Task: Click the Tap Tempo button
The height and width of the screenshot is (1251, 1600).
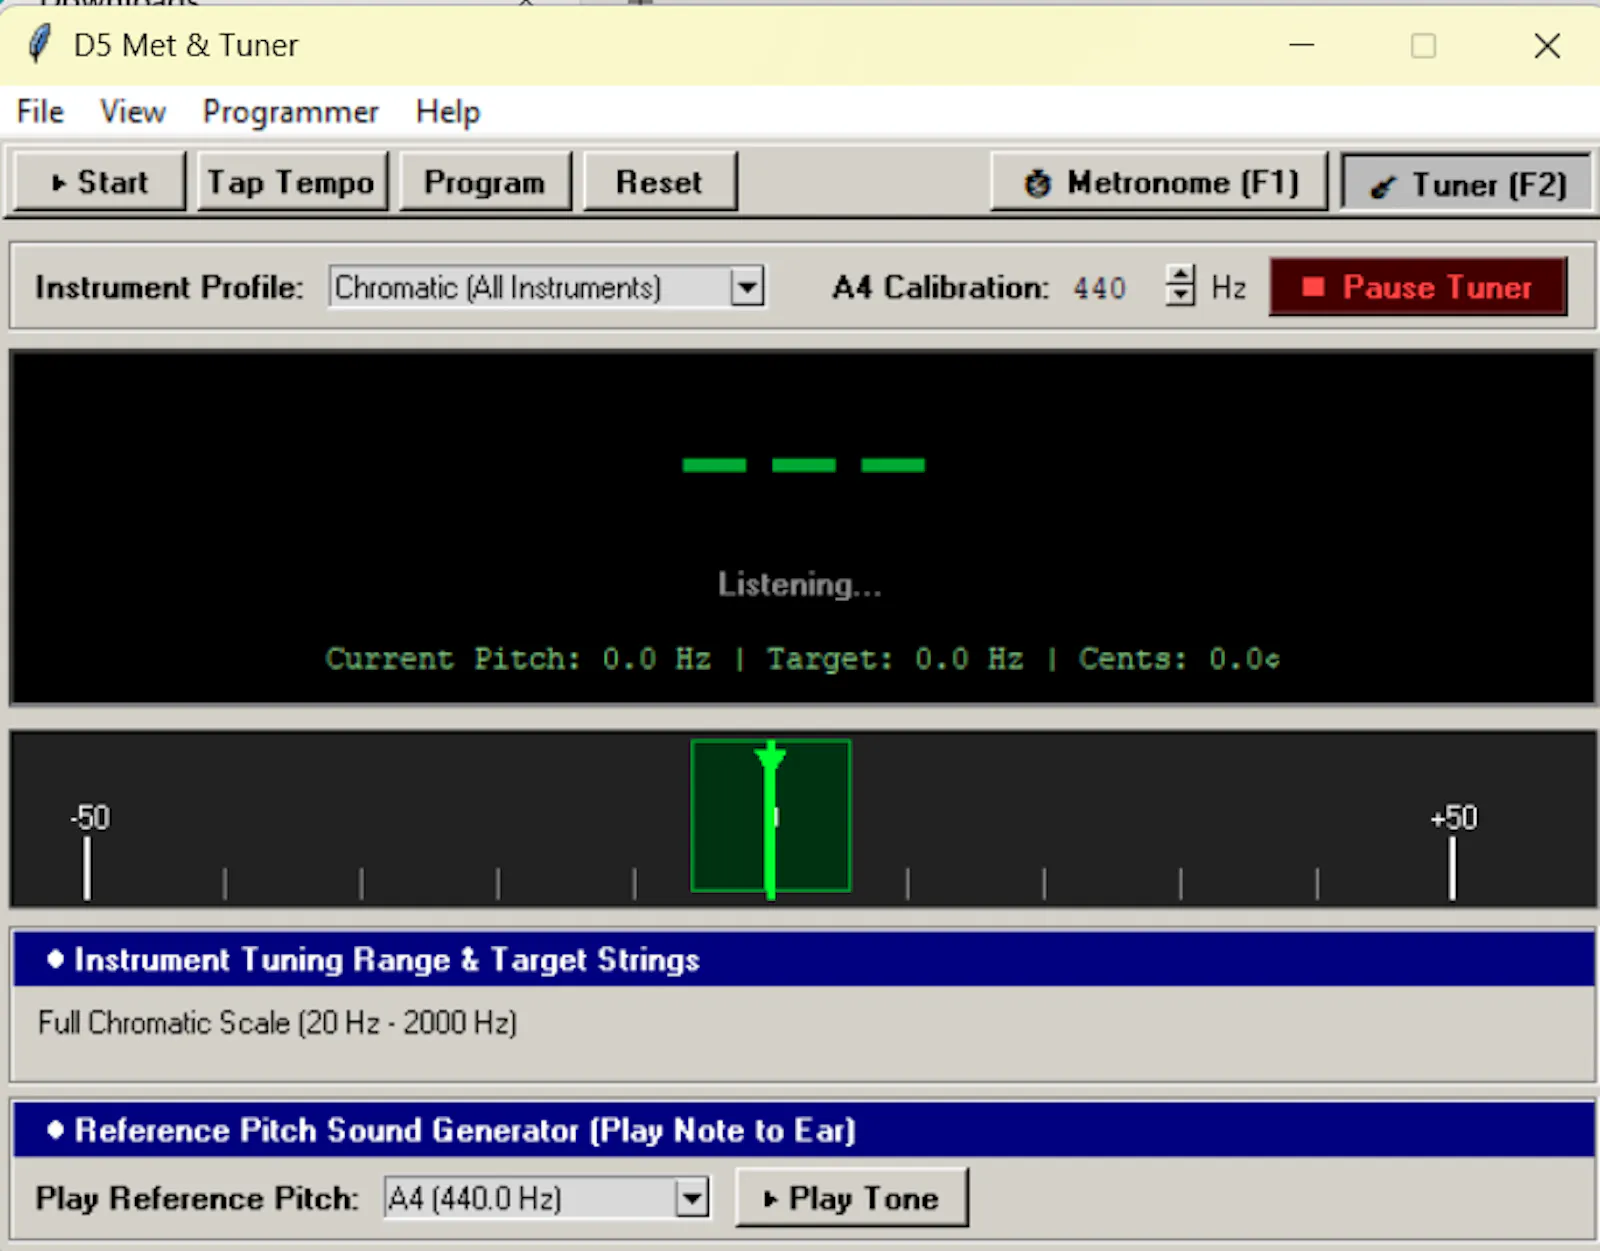Action: 292,182
